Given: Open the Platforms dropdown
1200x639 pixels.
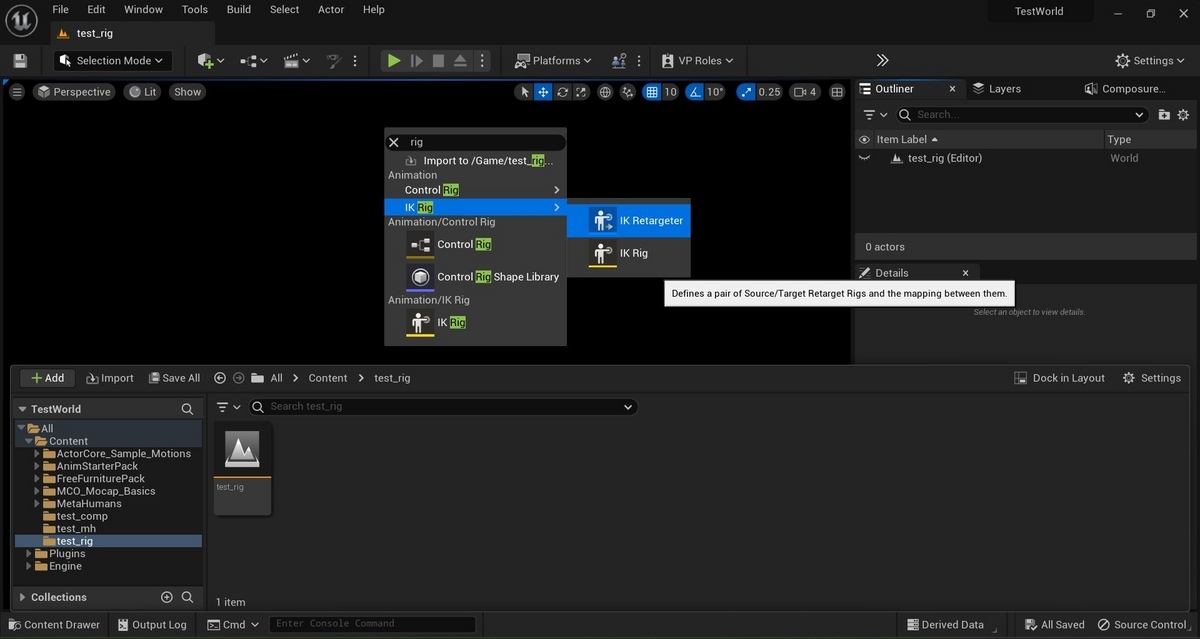Looking at the screenshot, I should (553, 60).
